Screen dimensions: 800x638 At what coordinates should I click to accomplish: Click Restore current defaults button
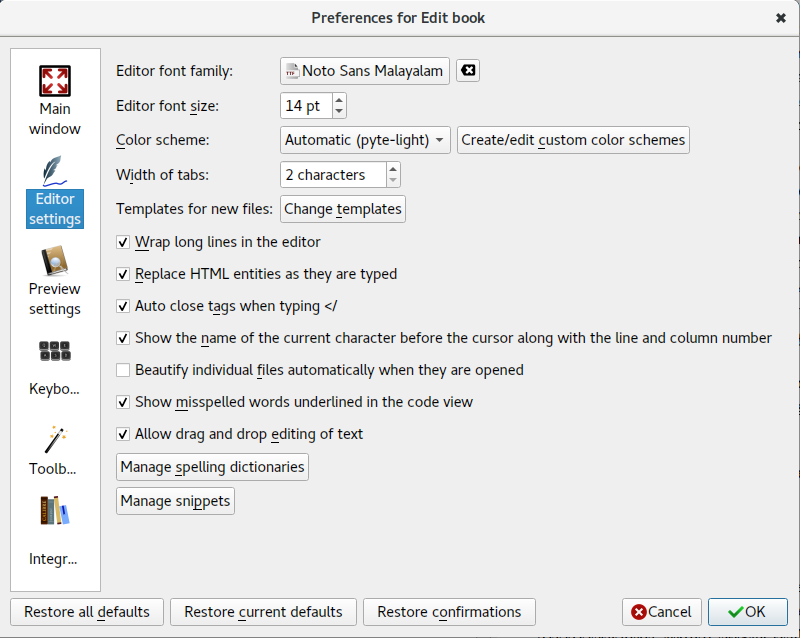pyautogui.click(x=263, y=612)
